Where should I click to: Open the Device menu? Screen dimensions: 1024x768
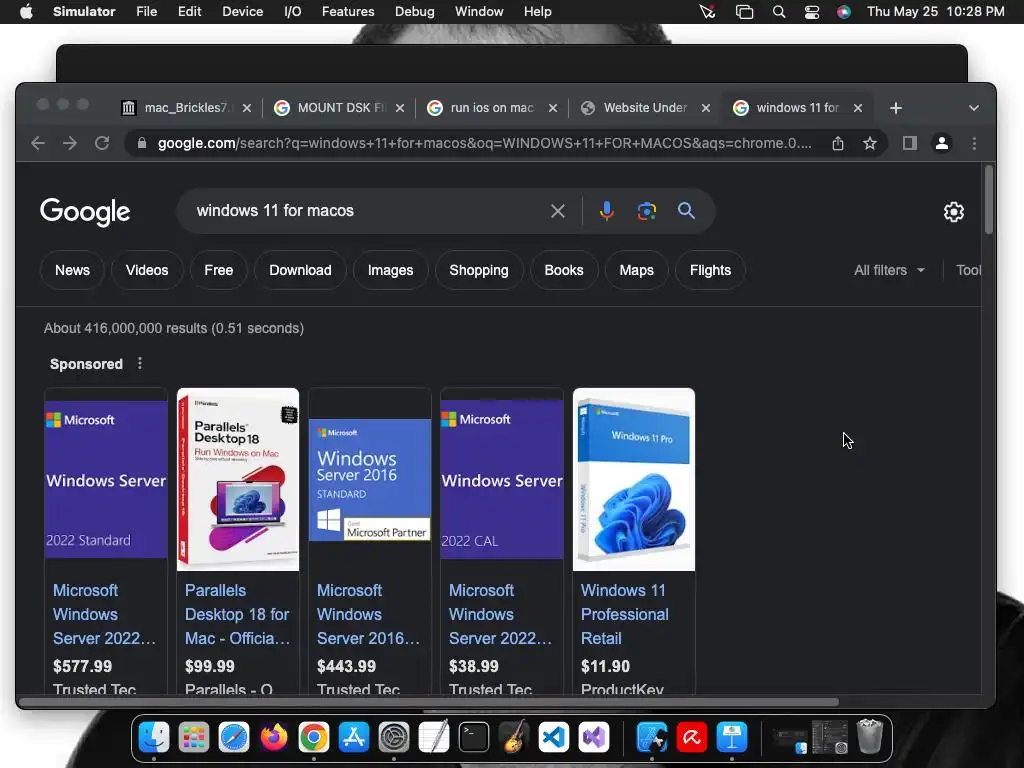pos(242,12)
